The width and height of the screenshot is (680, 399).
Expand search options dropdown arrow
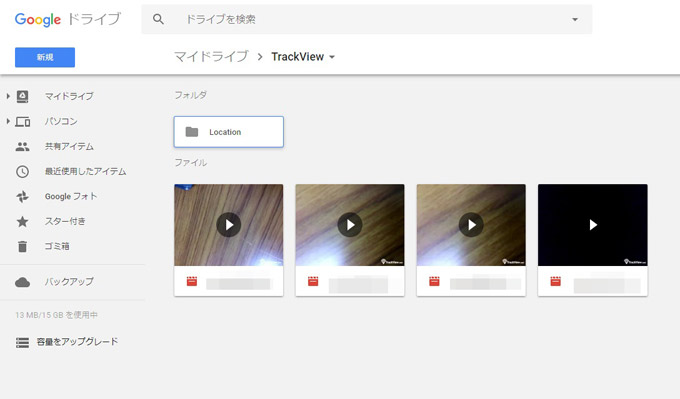pyautogui.click(x=575, y=20)
